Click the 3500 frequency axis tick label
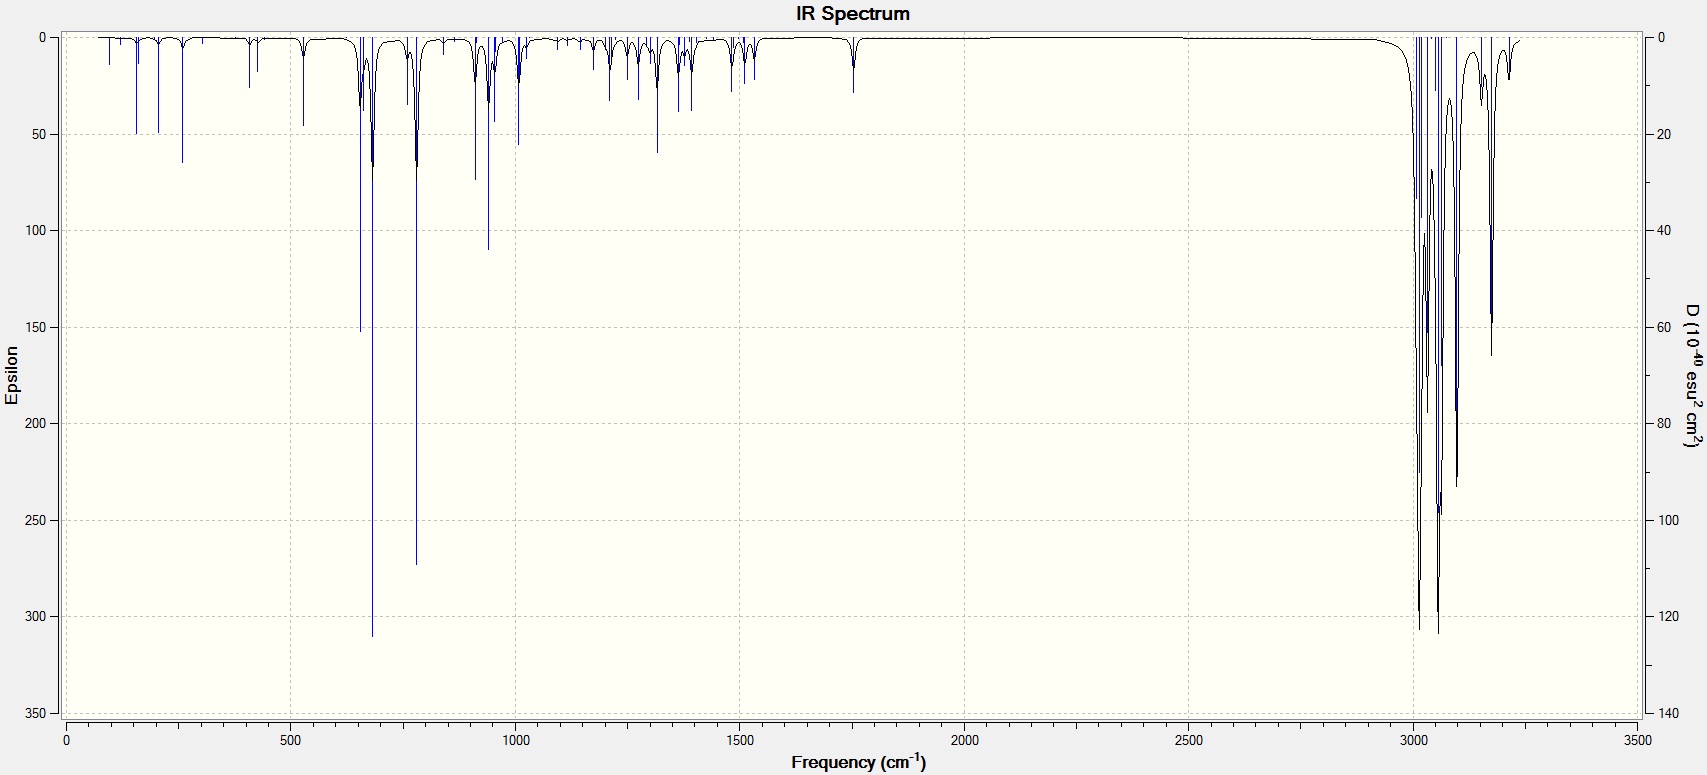Screen dimensions: 1707x775 [1638, 741]
